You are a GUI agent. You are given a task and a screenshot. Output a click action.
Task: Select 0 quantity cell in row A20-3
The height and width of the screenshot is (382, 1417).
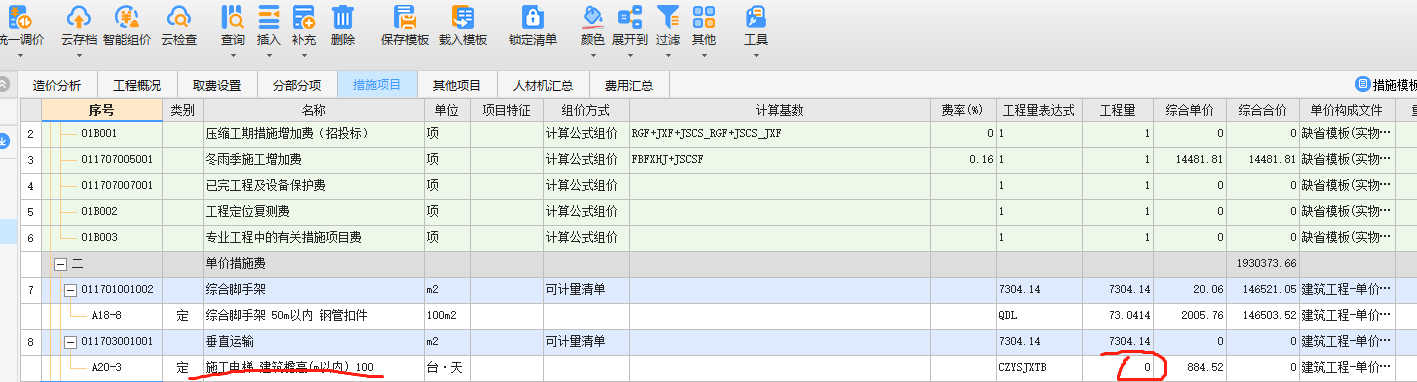coord(1118,368)
